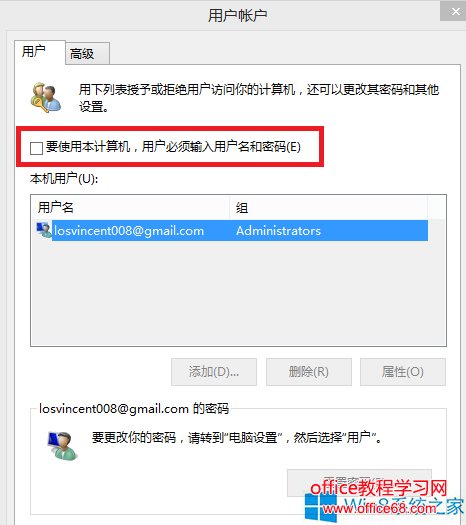This screenshot has height=525, width=466.
Task: Click the partially hidden reset password button
Action: pos(359,483)
